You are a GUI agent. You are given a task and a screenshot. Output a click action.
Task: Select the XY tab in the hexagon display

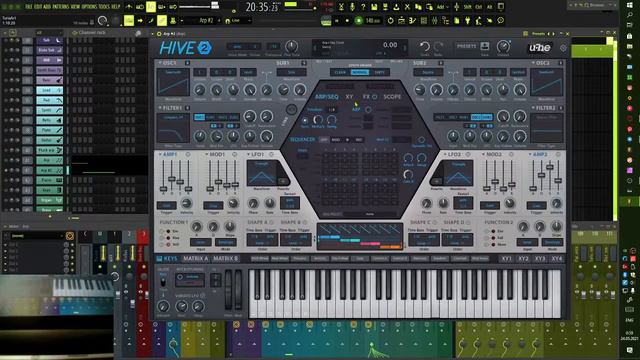tap(349, 97)
